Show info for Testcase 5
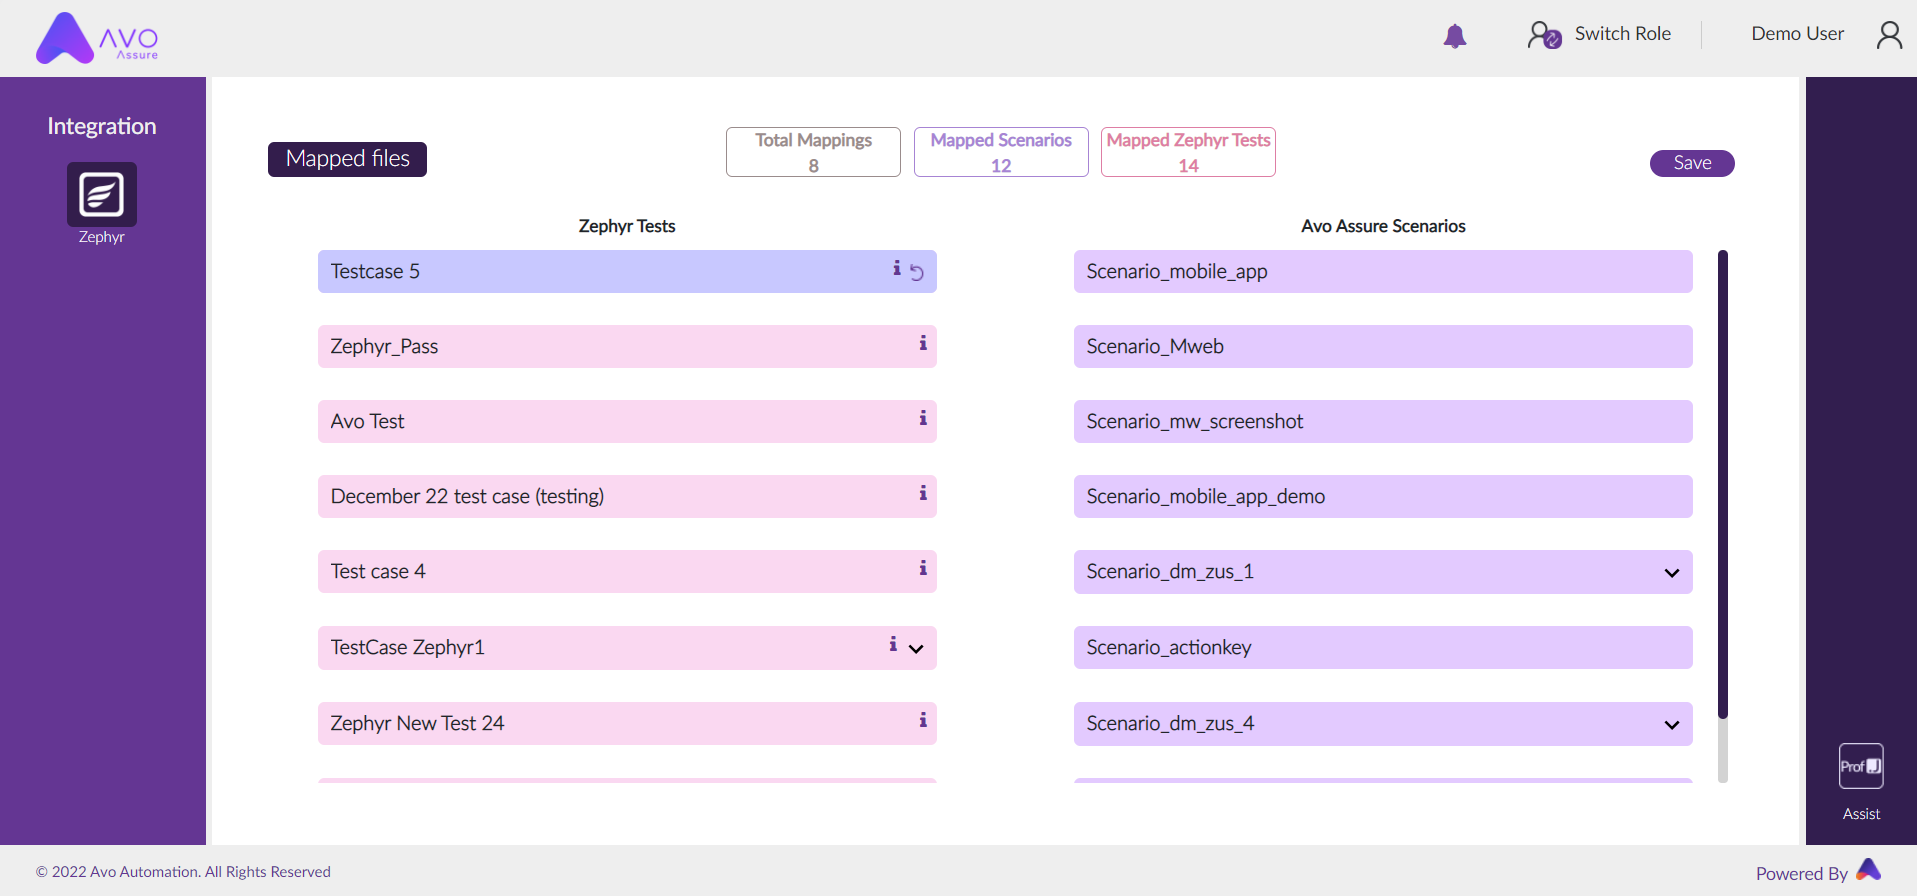The height and width of the screenshot is (896, 1917). tap(897, 268)
